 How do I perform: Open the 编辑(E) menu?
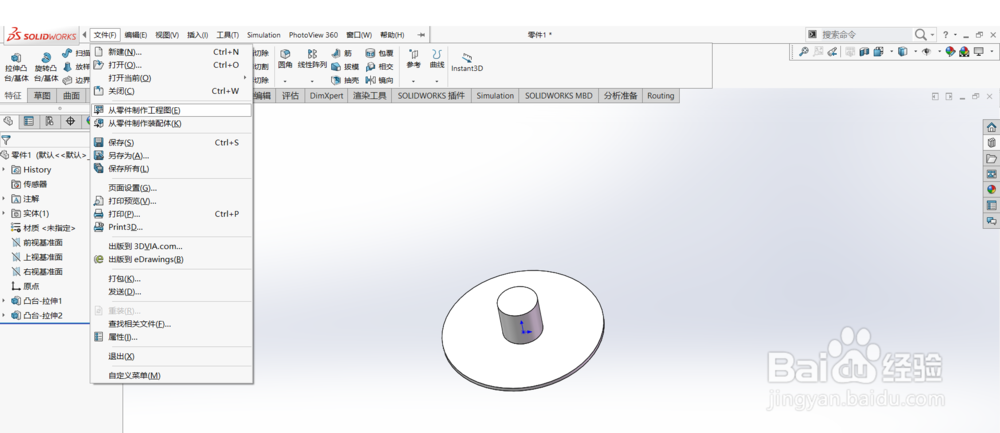pos(136,35)
